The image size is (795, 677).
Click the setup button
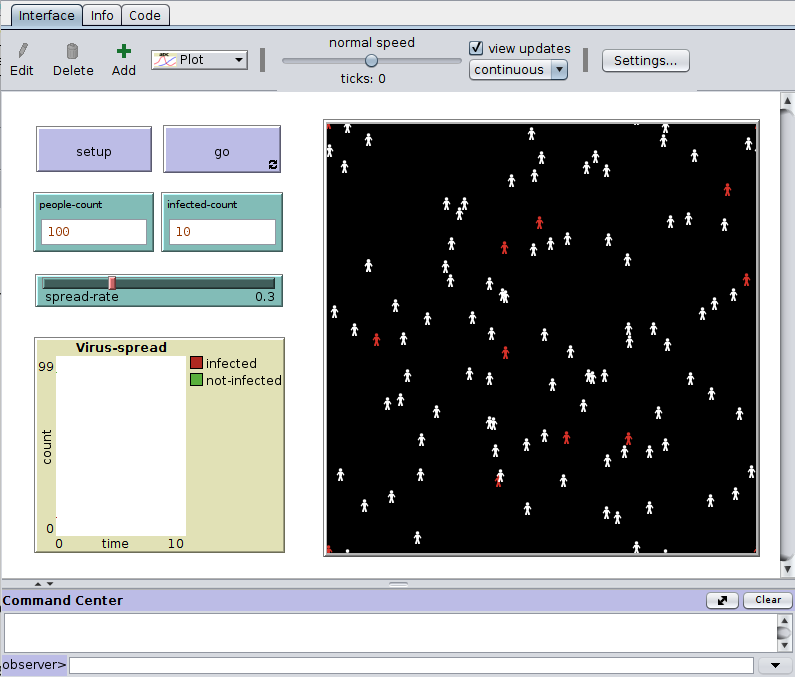click(94, 150)
